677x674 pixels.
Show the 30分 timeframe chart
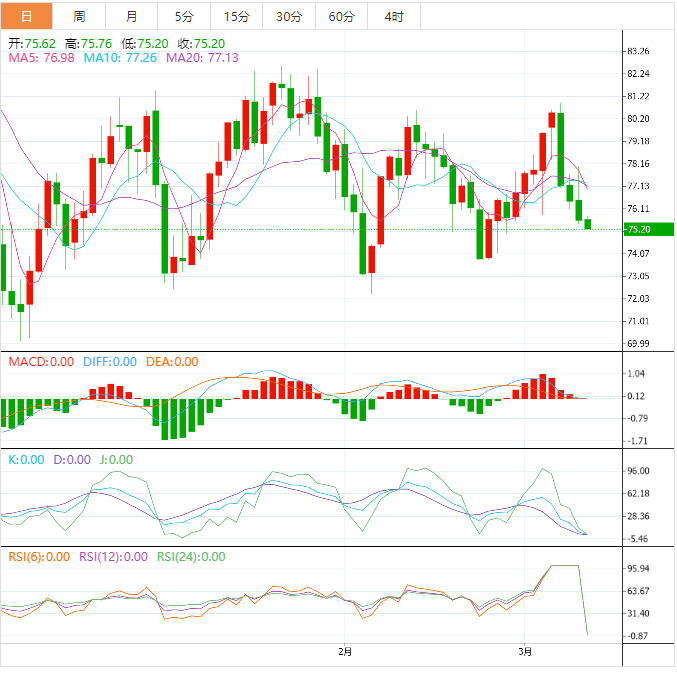click(x=289, y=16)
